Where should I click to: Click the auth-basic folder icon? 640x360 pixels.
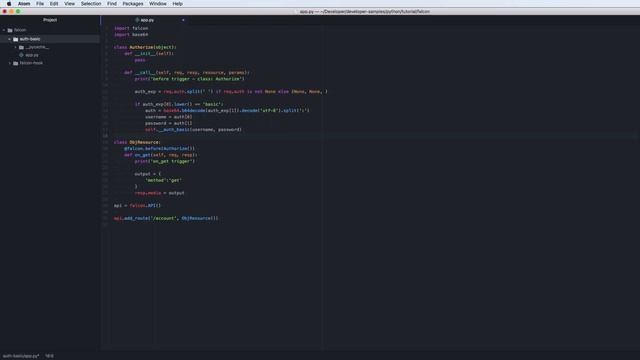(x=16, y=39)
